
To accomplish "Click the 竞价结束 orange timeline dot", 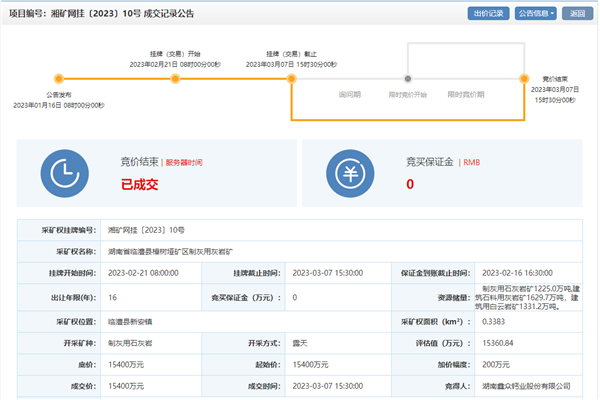I will pyautogui.click(x=523, y=77).
